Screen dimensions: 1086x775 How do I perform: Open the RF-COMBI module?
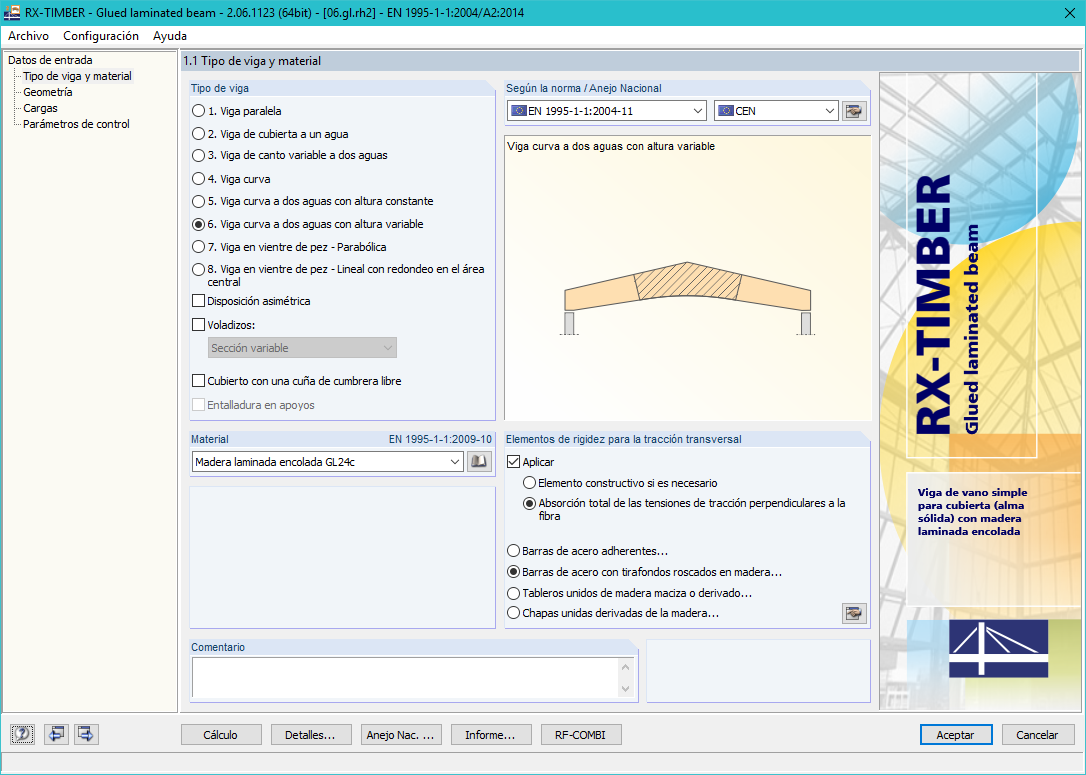tap(581, 734)
